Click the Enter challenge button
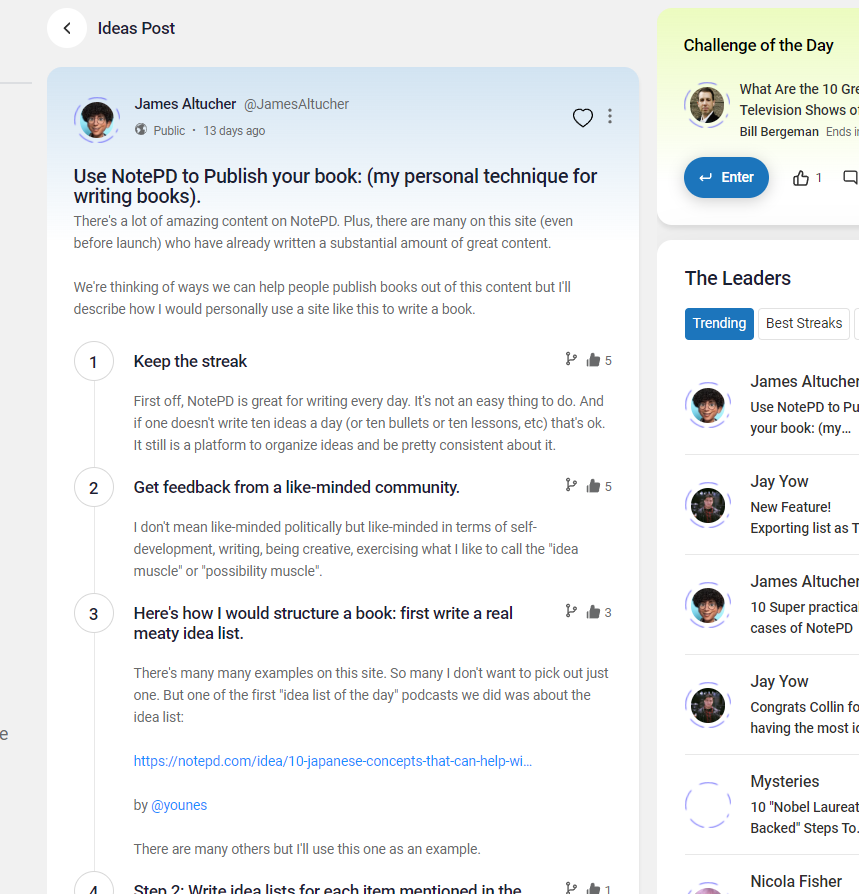This screenshot has width=859, height=894. coord(726,177)
